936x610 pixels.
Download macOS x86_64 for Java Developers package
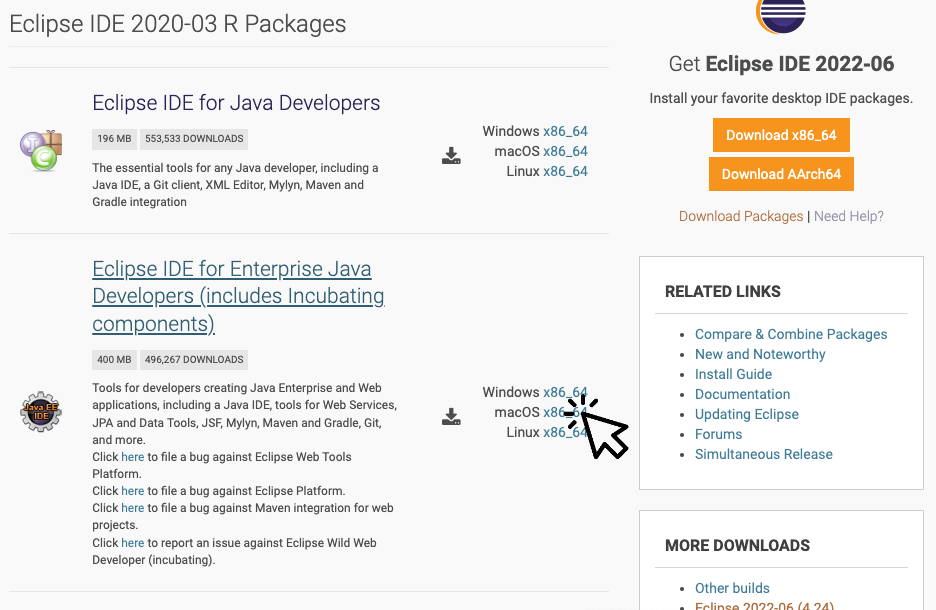tap(565, 151)
